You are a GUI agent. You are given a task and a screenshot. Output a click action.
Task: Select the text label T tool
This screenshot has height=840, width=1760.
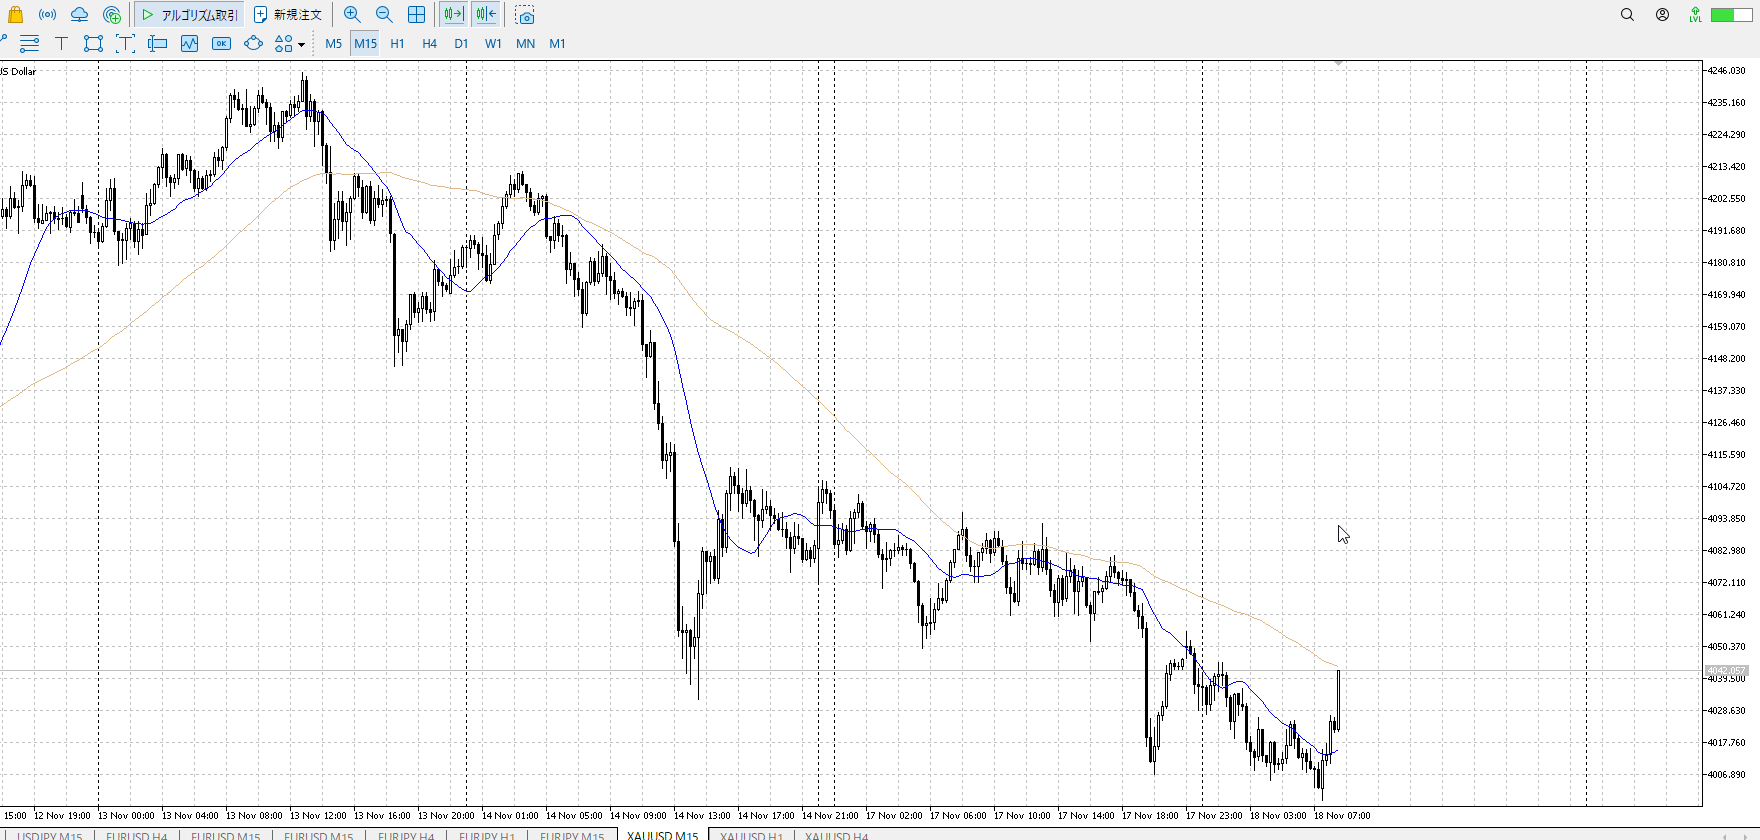[x=61, y=44]
